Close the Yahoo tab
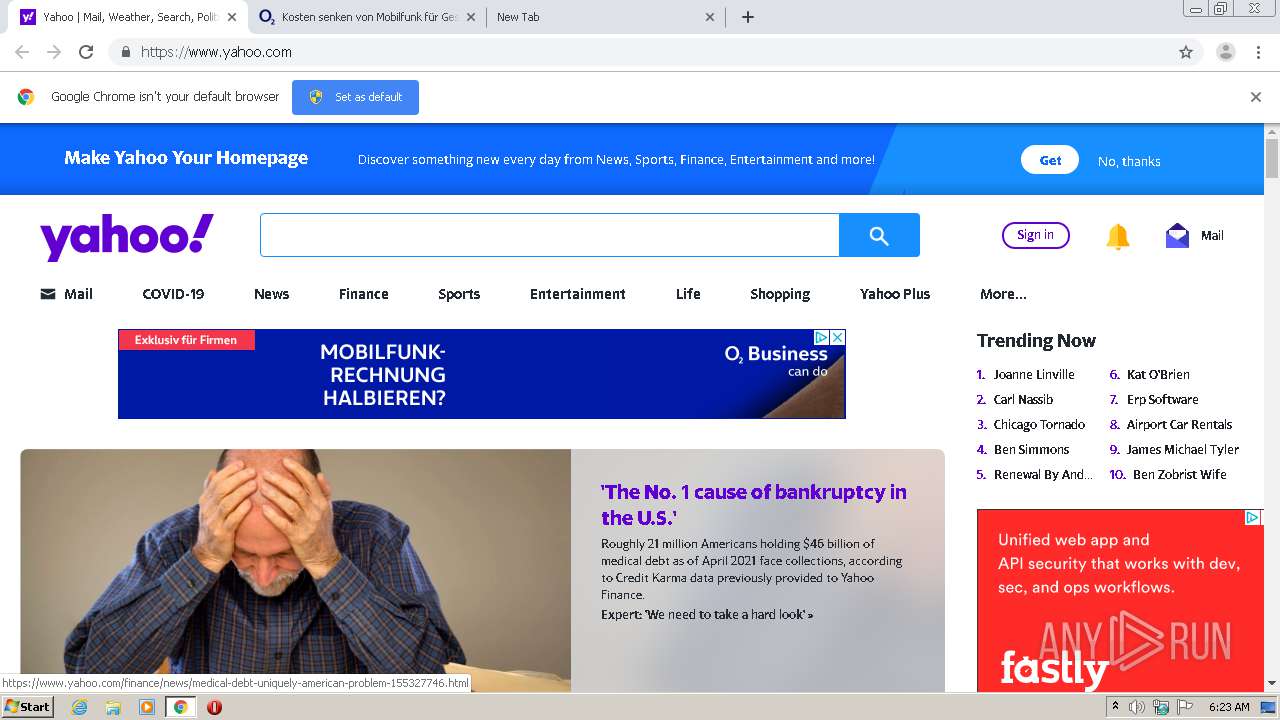The height and width of the screenshot is (720, 1280). 232,17
